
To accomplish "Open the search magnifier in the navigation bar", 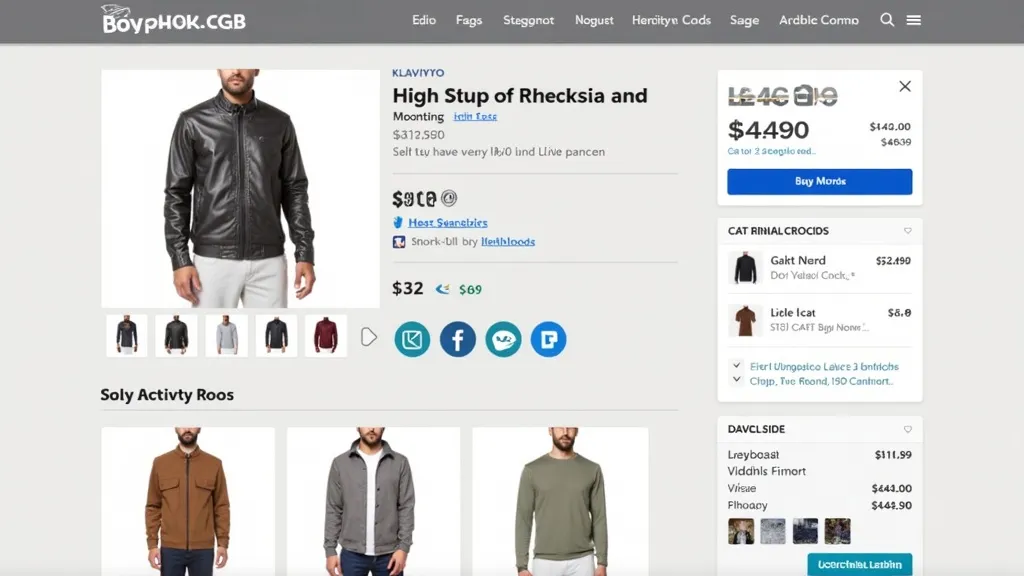I will (887, 19).
